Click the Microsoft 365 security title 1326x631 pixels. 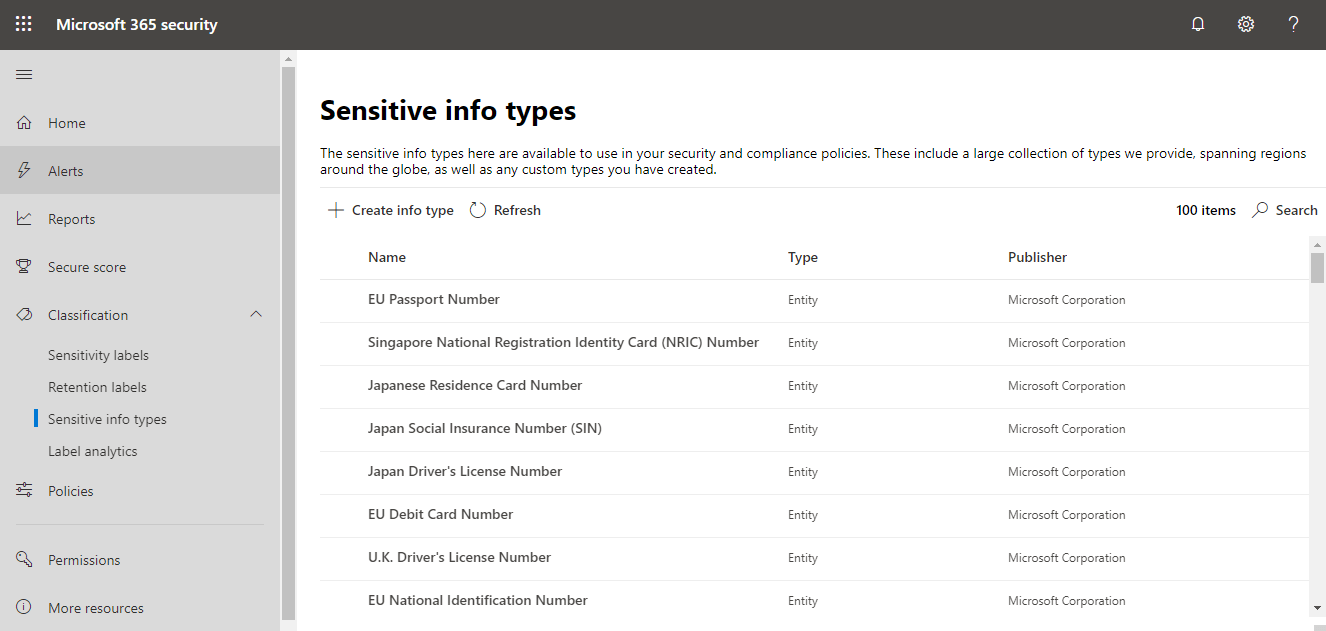[137, 25]
